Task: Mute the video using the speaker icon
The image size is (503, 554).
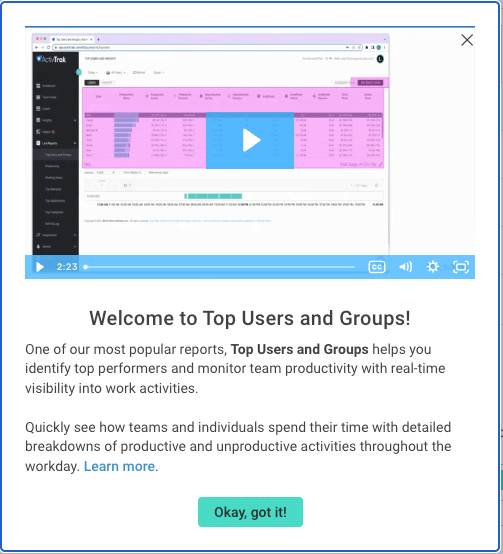Action: click(406, 267)
